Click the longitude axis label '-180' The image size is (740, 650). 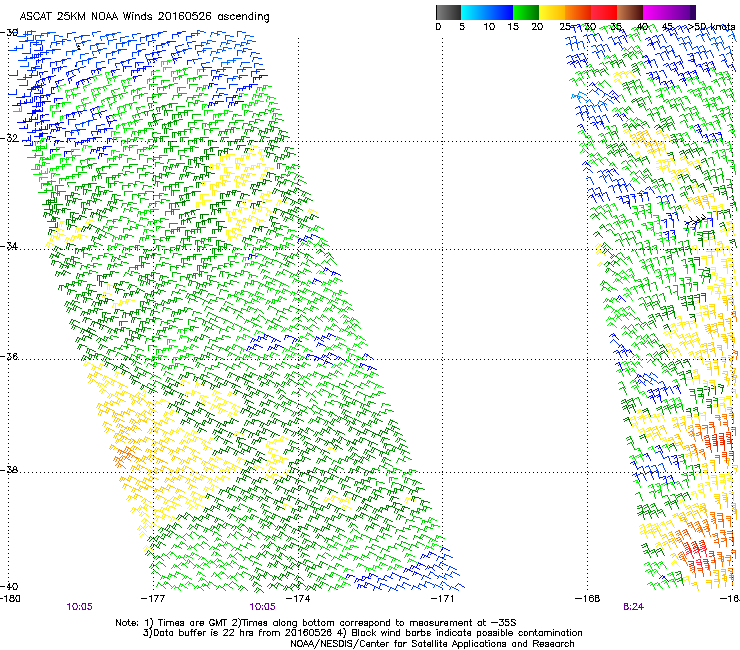point(10,599)
